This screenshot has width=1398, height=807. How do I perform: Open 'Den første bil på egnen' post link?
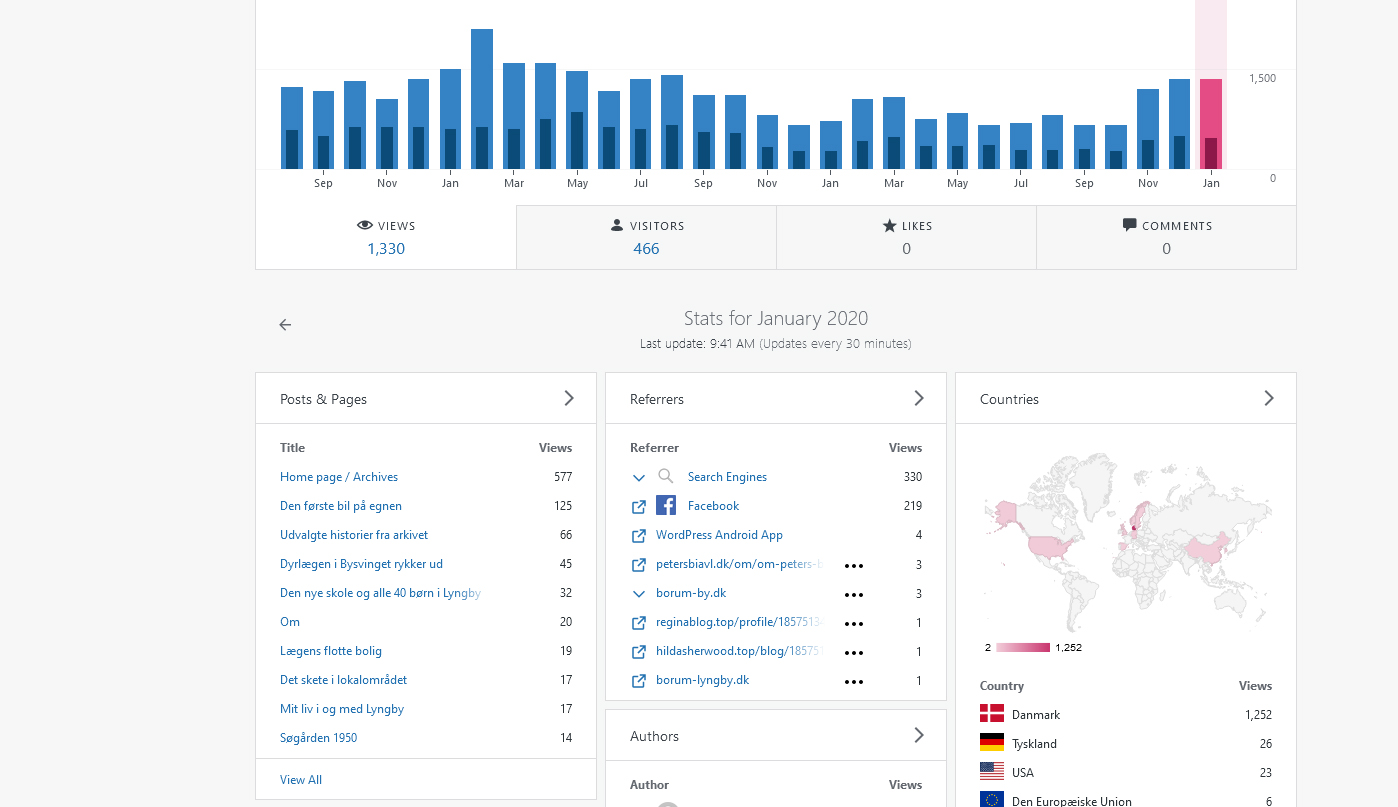(341, 506)
